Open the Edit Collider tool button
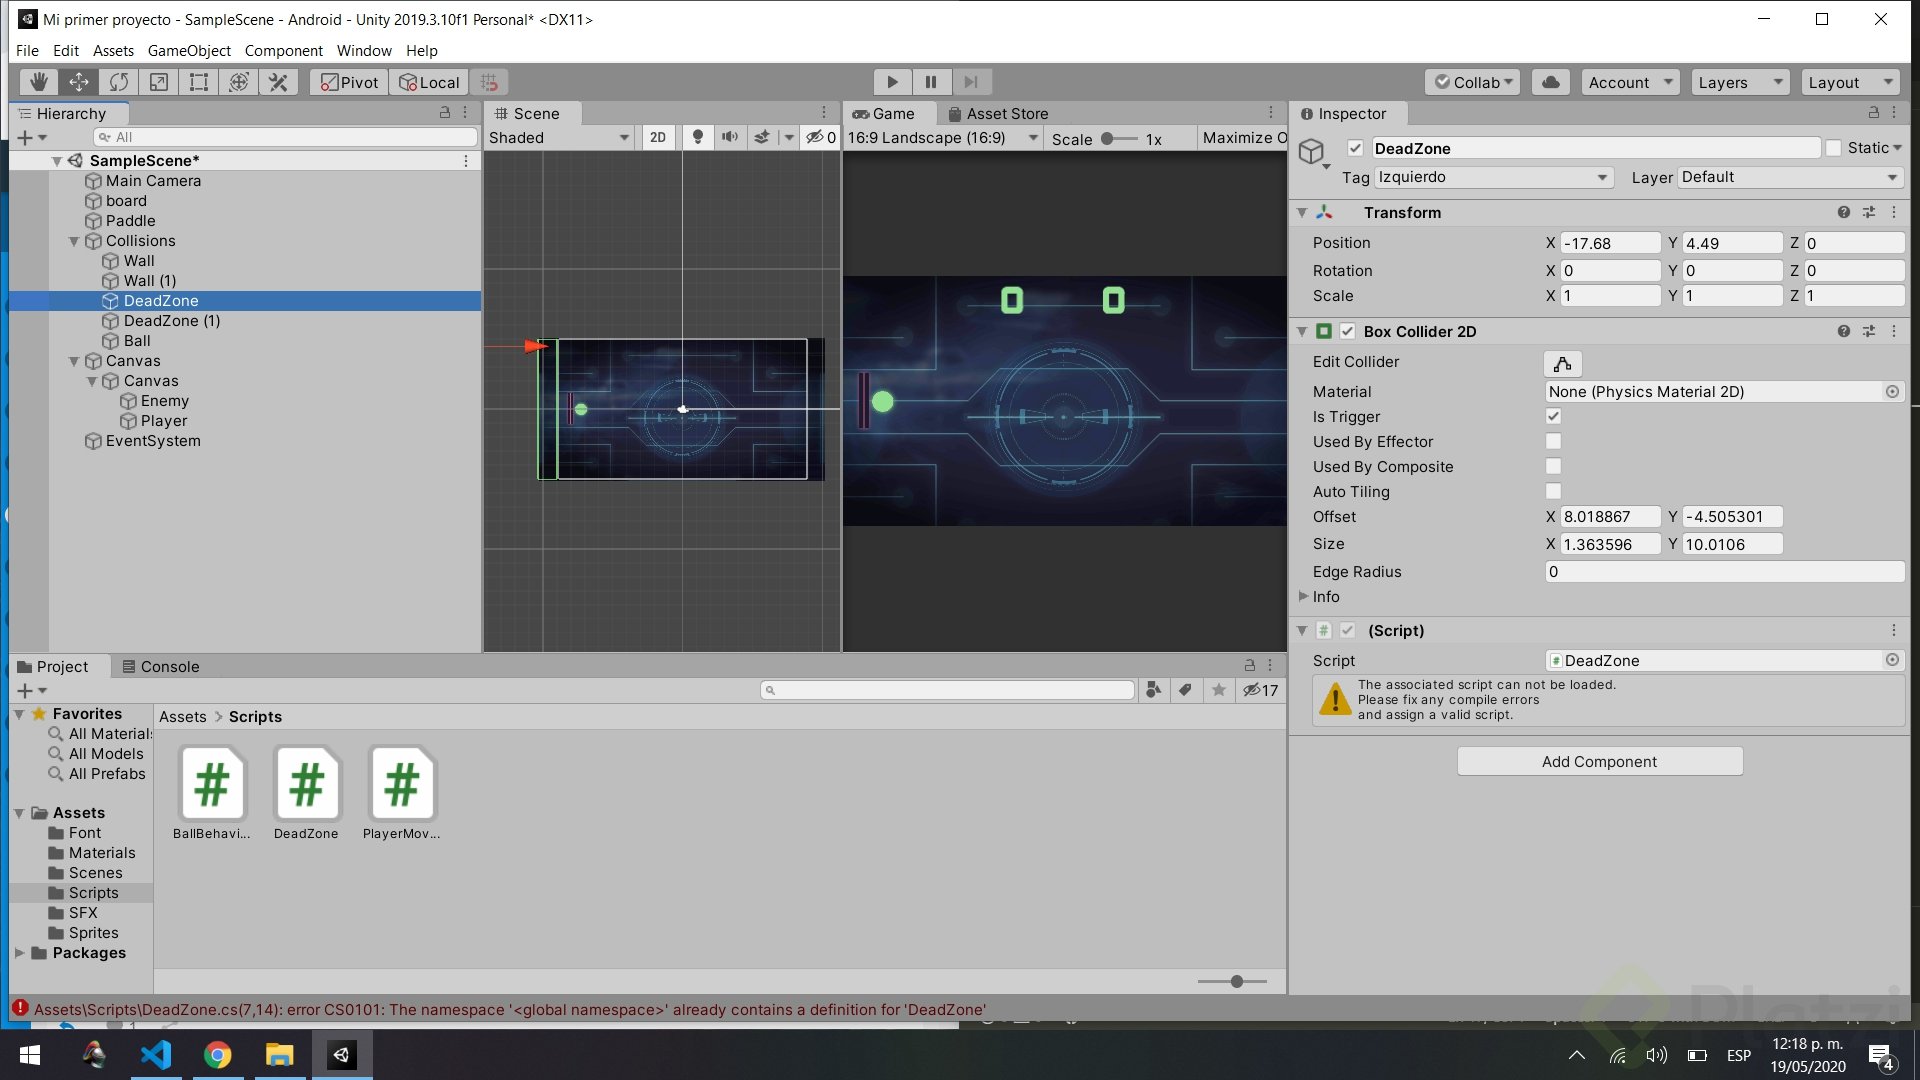The height and width of the screenshot is (1080, 1920). coord(1562,363)
